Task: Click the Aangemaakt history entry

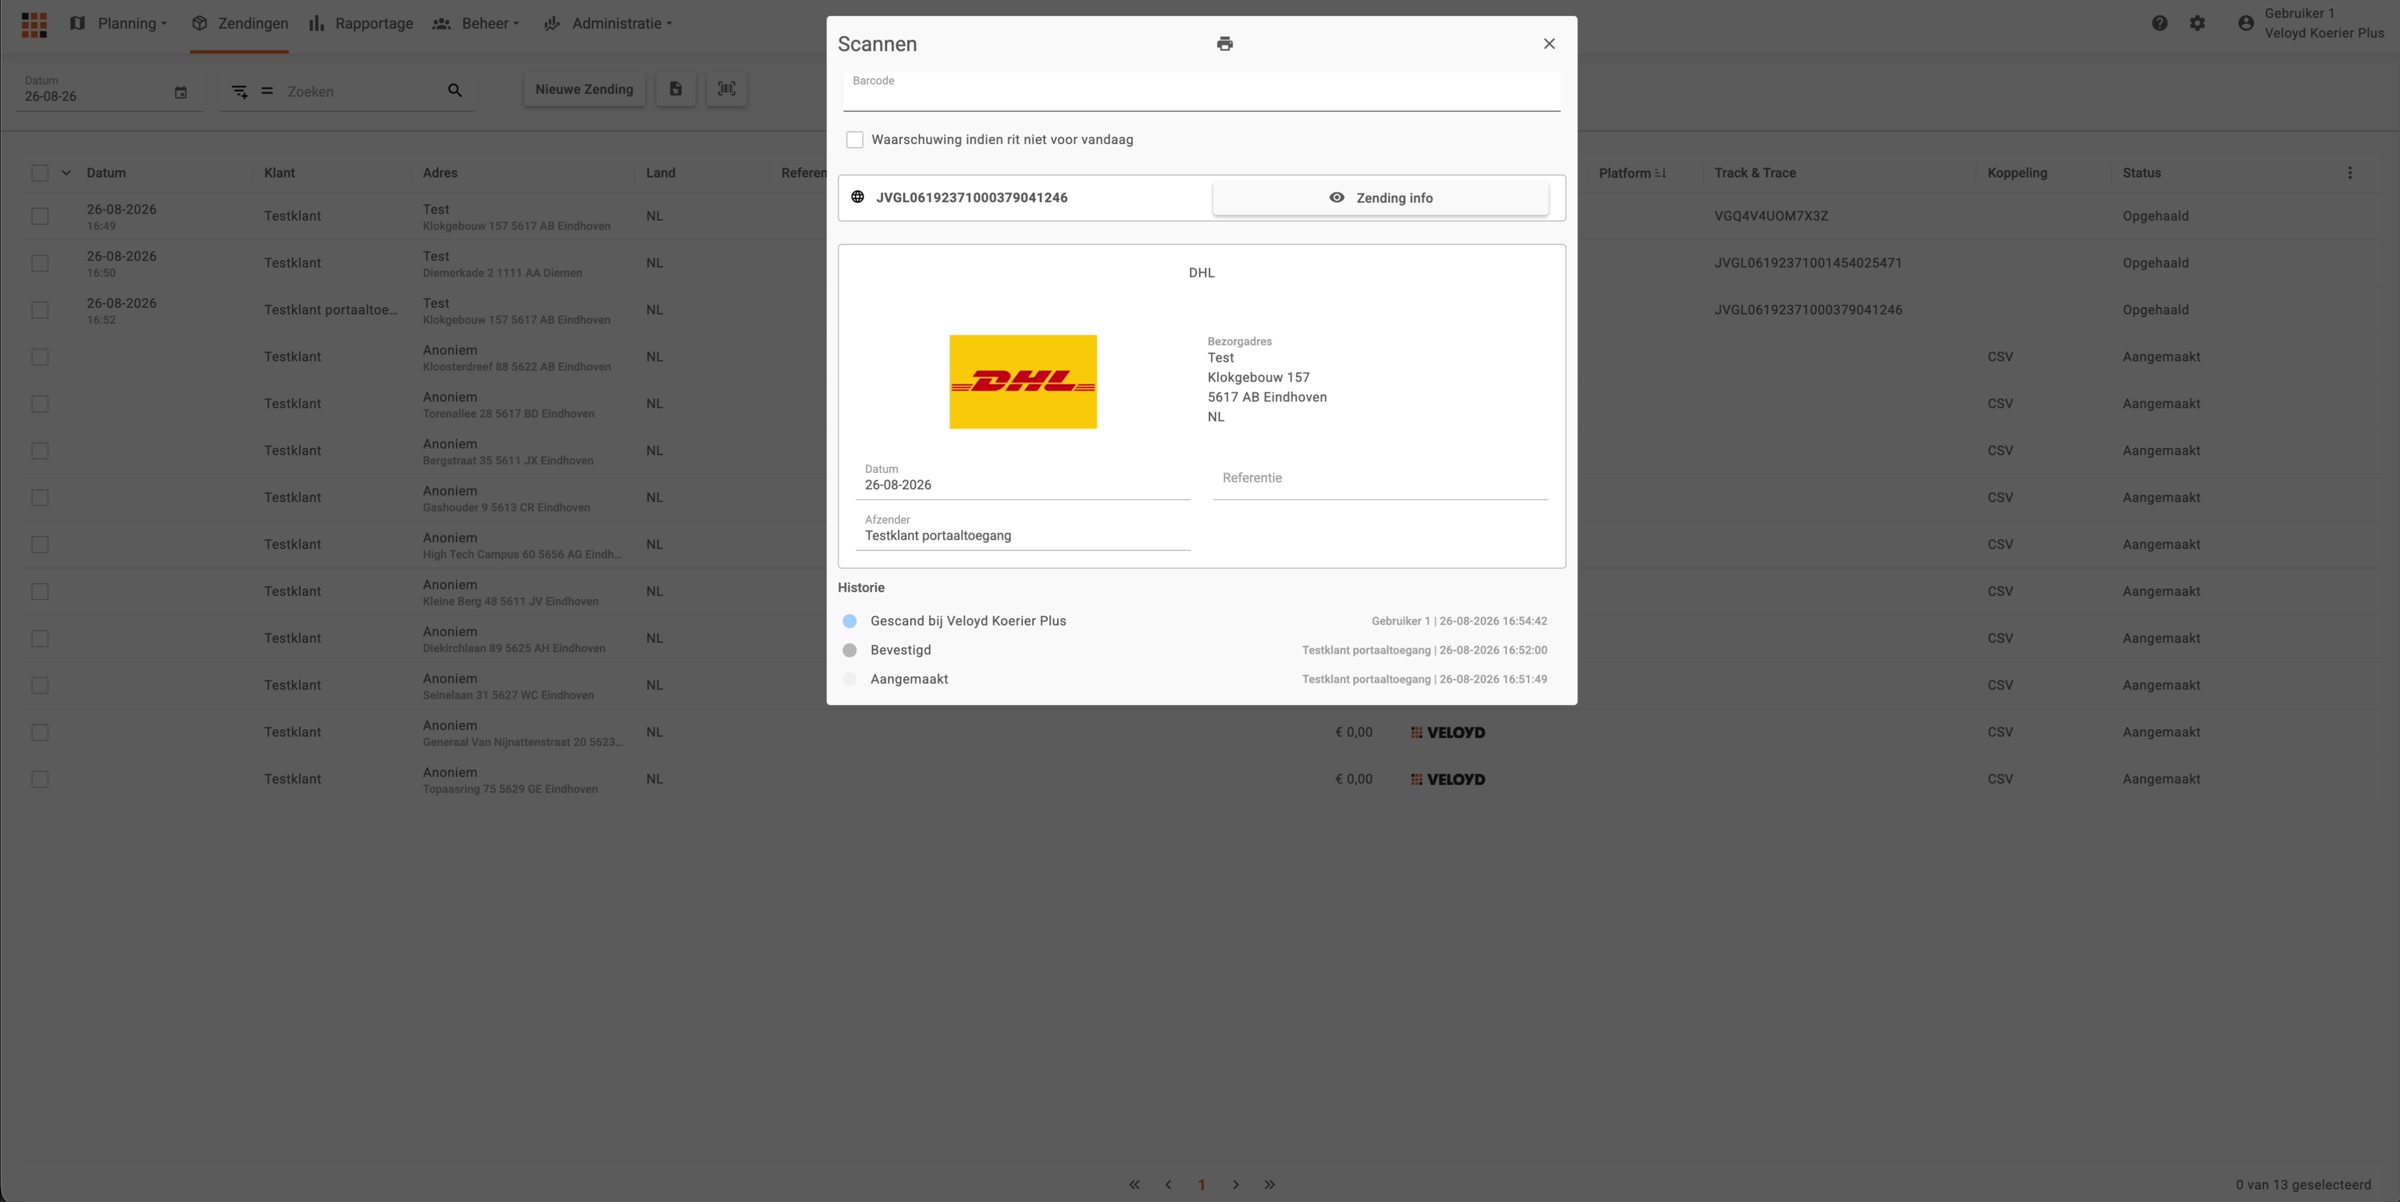Action: [909, 679]
